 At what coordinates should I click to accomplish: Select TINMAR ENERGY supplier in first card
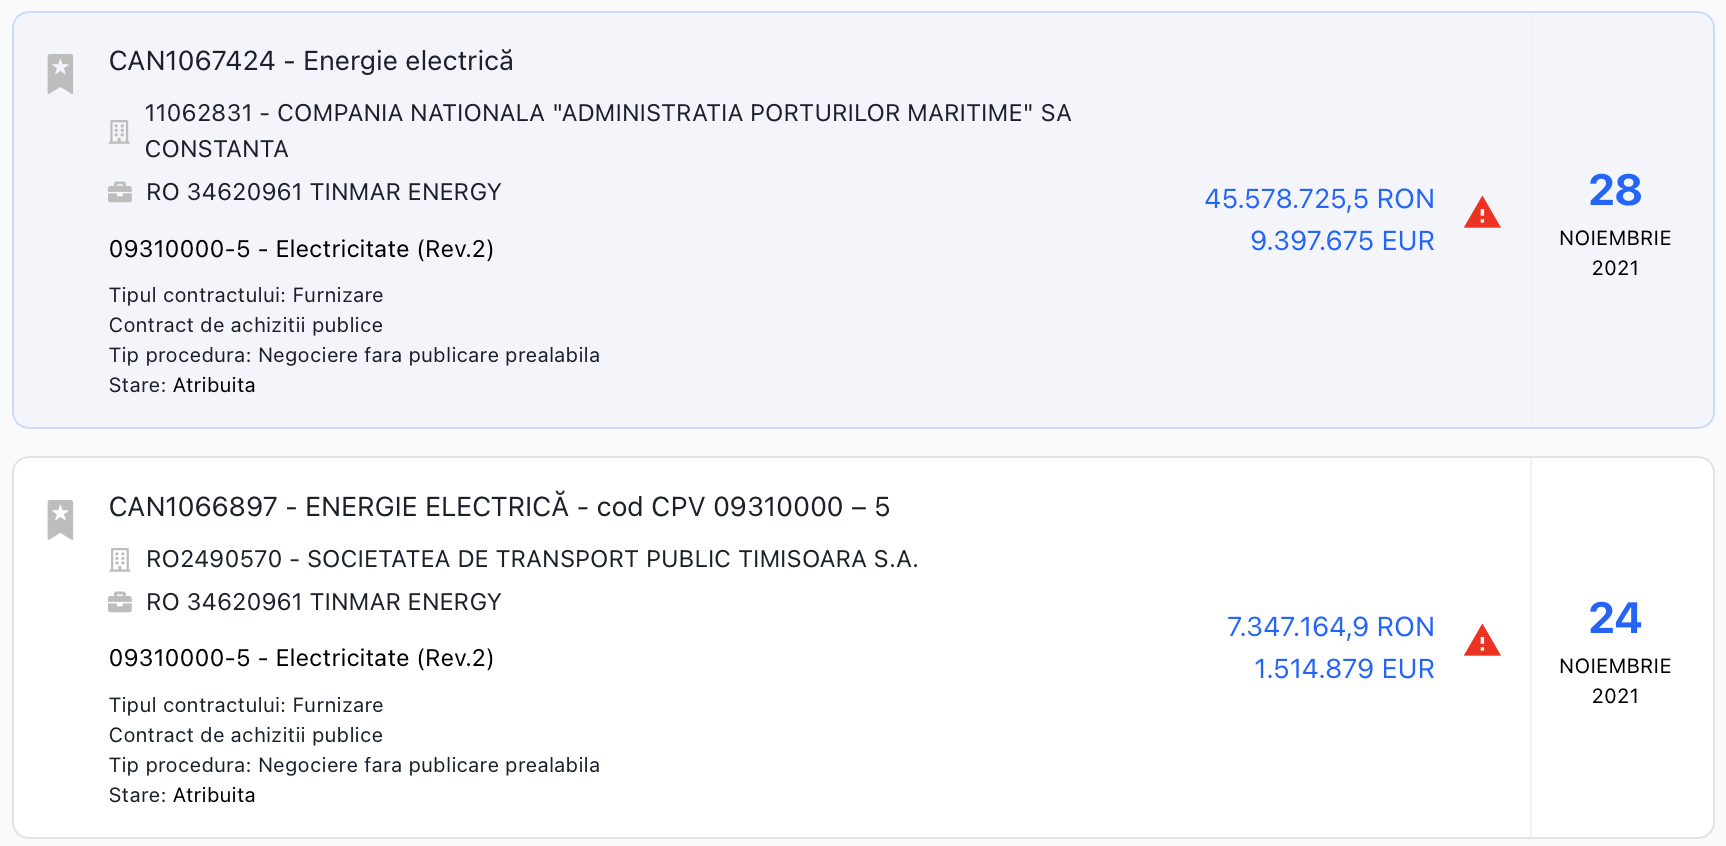324,192
